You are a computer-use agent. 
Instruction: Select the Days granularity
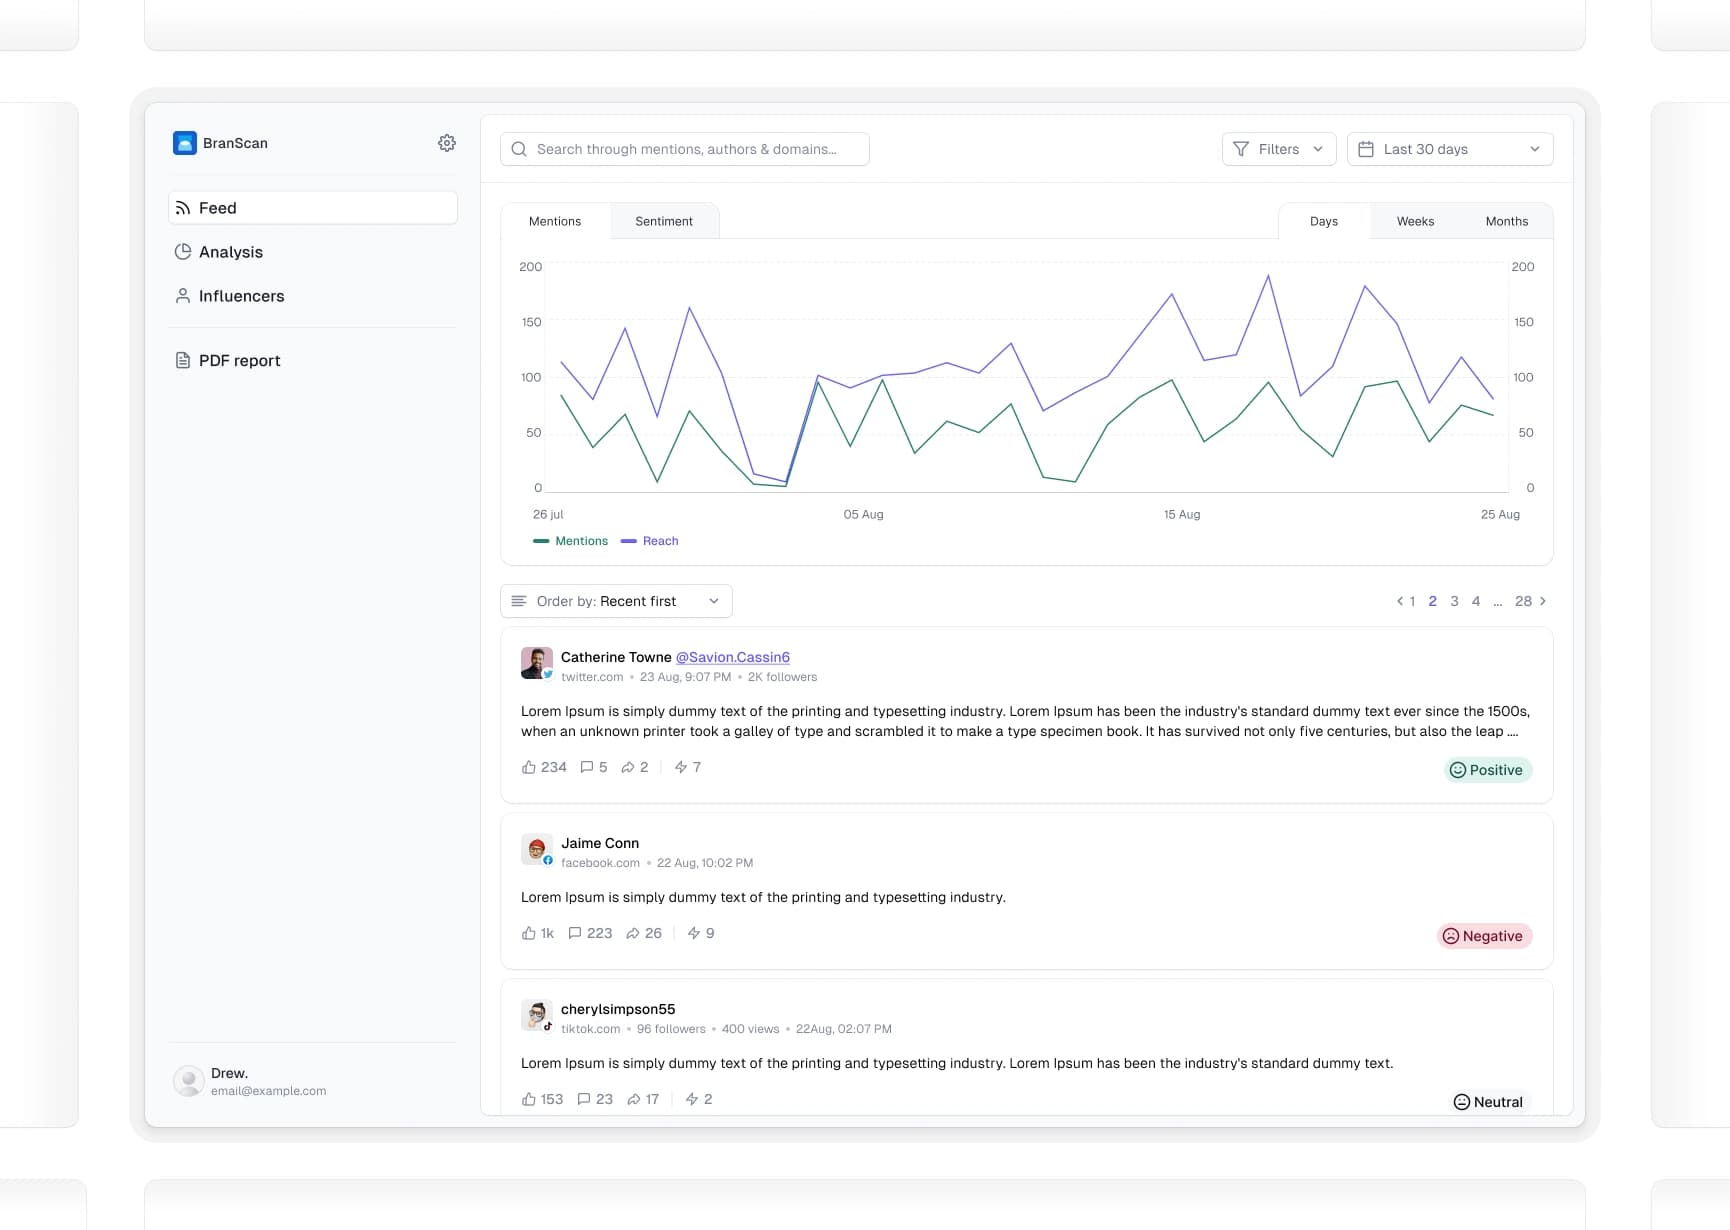(x=1324, y=221)
